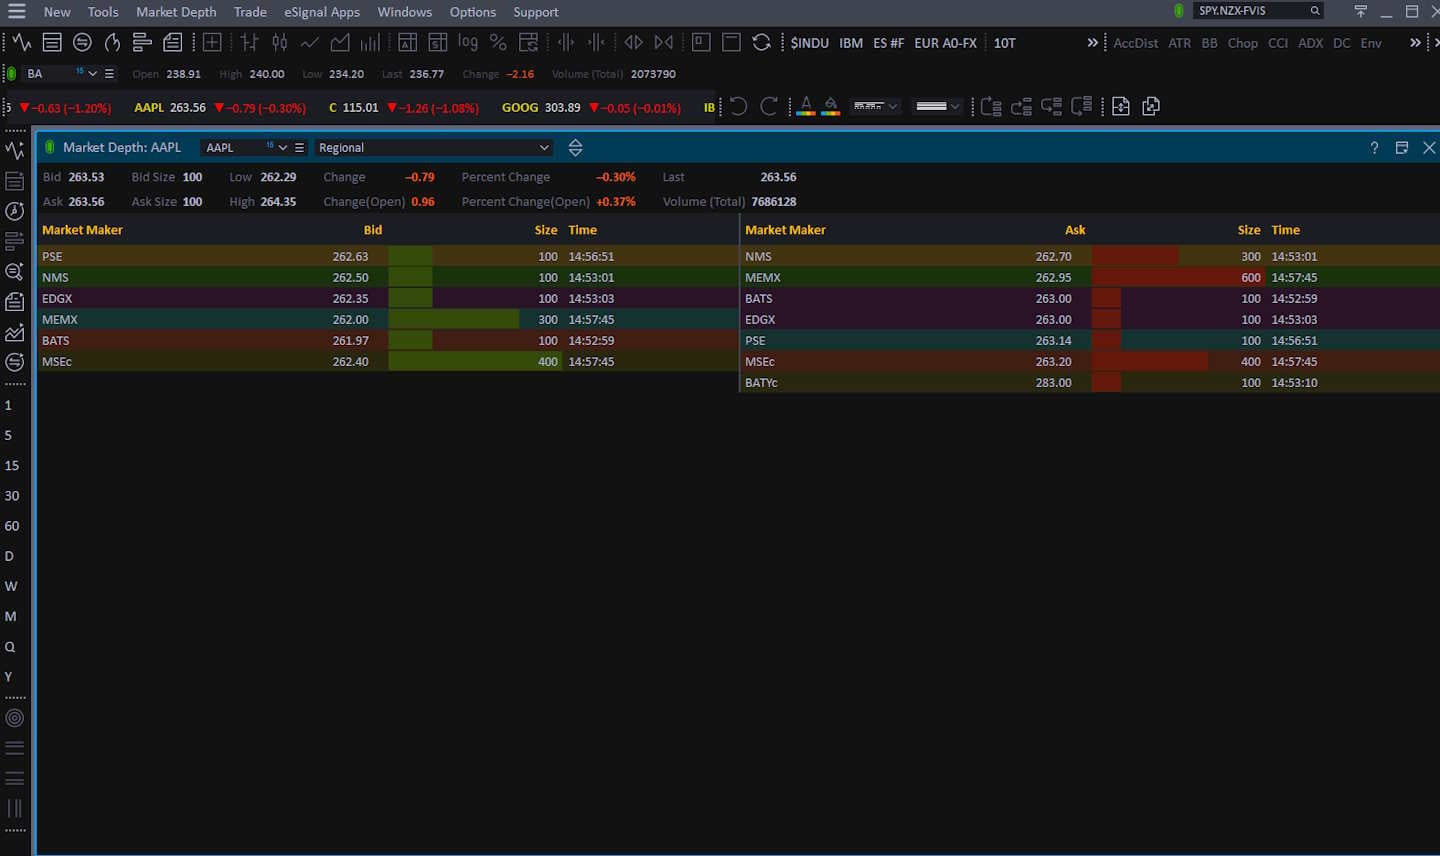The width and height of the screenshot is (1440, 856).
Task: Expand the studies overflow chevron after Env
Action: pos(1415,43)
